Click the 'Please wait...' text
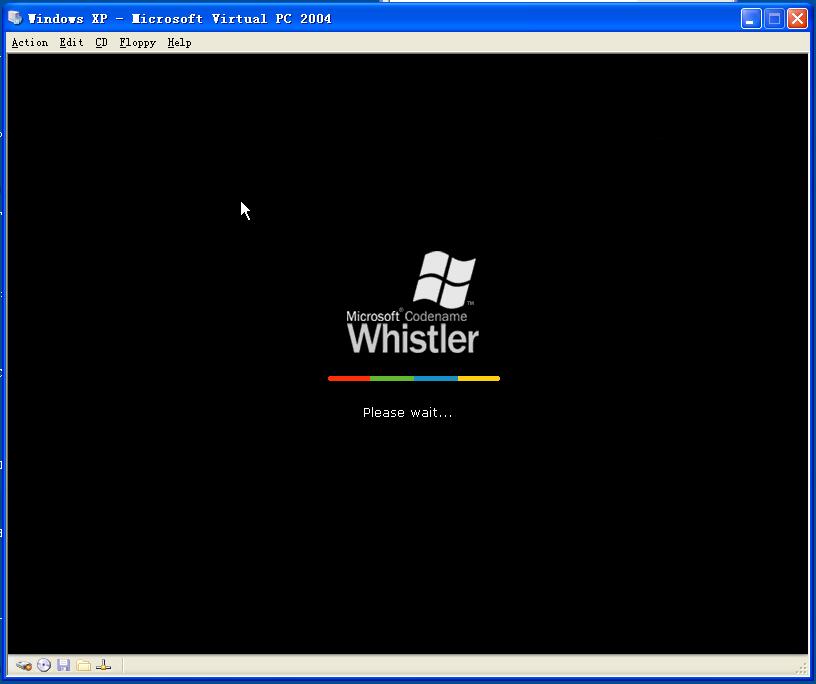Image resolution: width=816 pixels, height=684 pixels. [x=407, y=413]
